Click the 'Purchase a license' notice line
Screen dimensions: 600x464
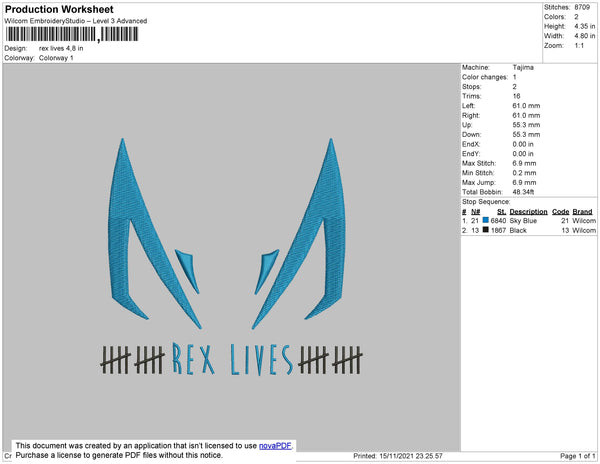tap(119, 455)
